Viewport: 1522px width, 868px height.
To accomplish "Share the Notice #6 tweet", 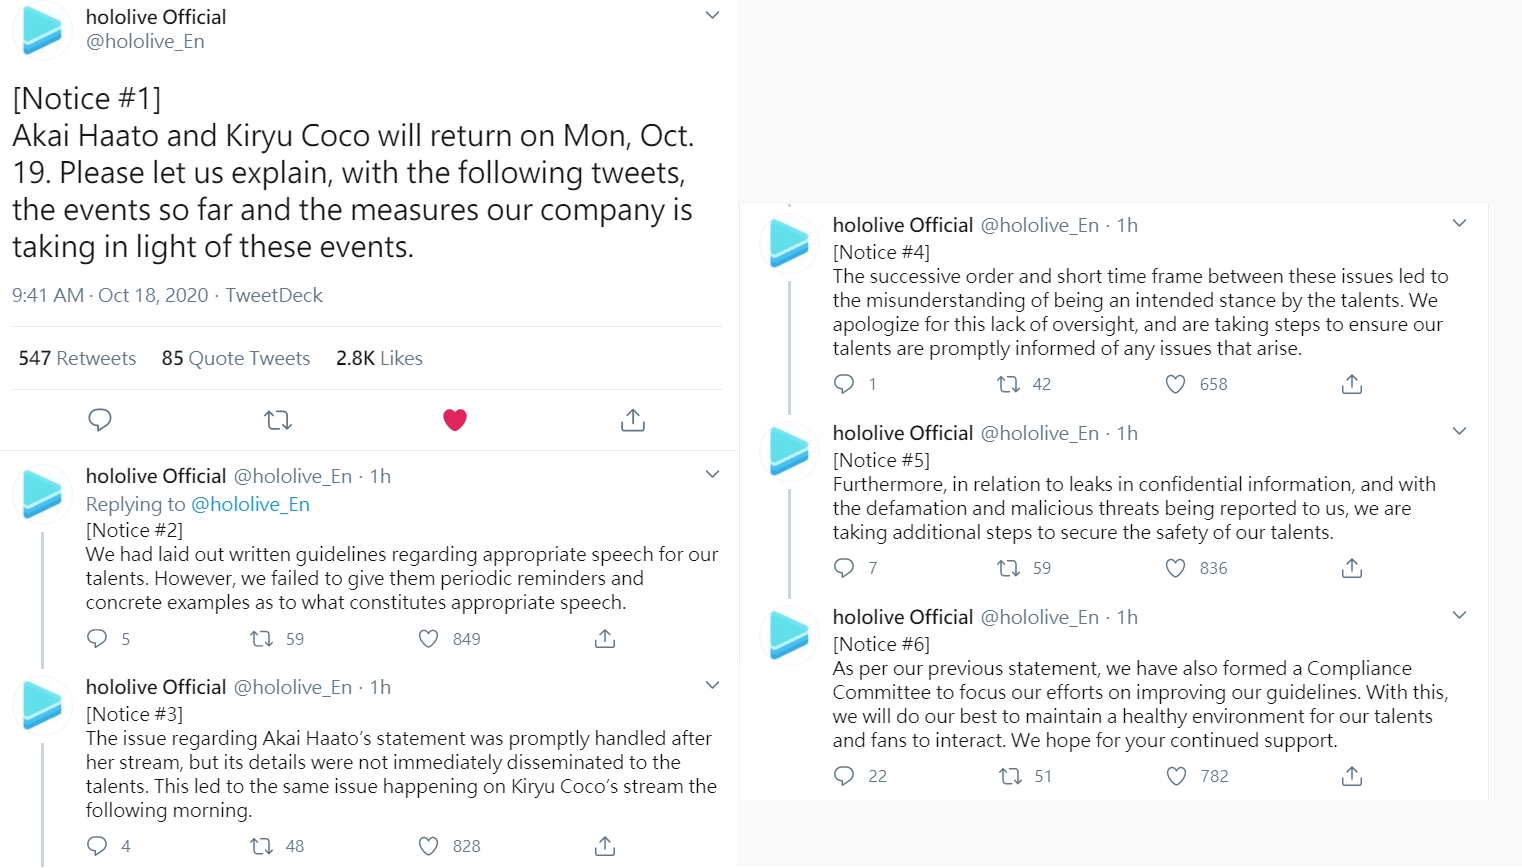I will click(1352, 776).
